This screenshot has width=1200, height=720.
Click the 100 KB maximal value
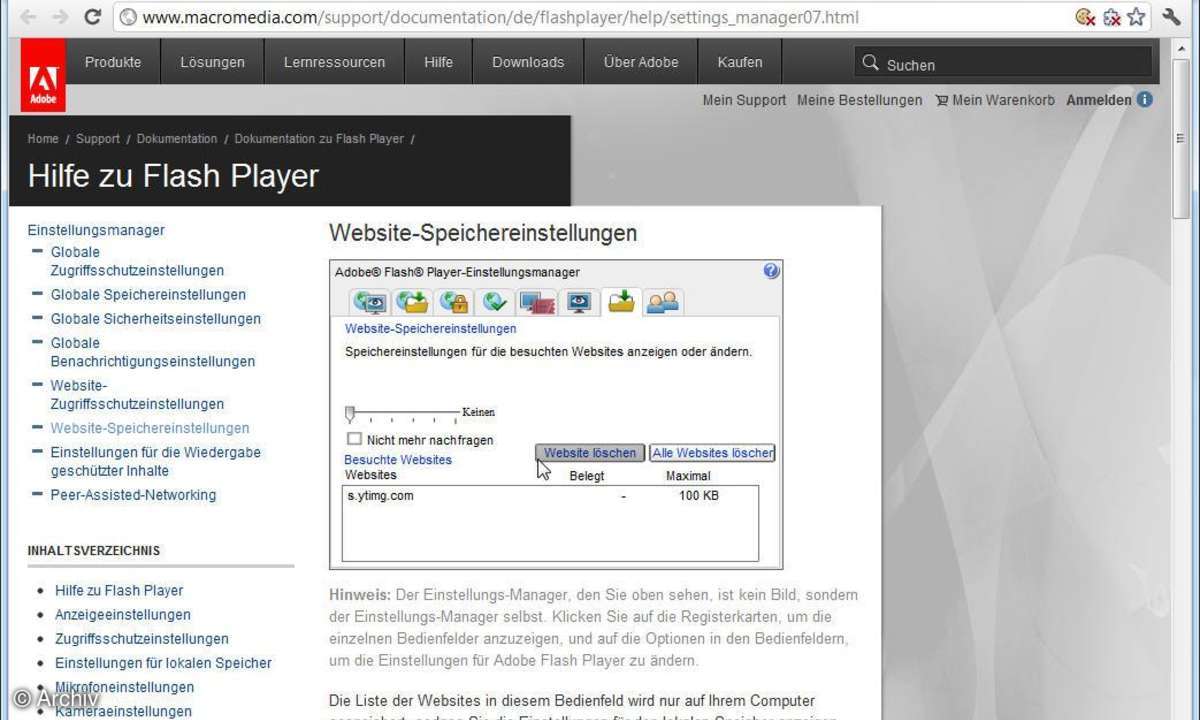[698, 496]
